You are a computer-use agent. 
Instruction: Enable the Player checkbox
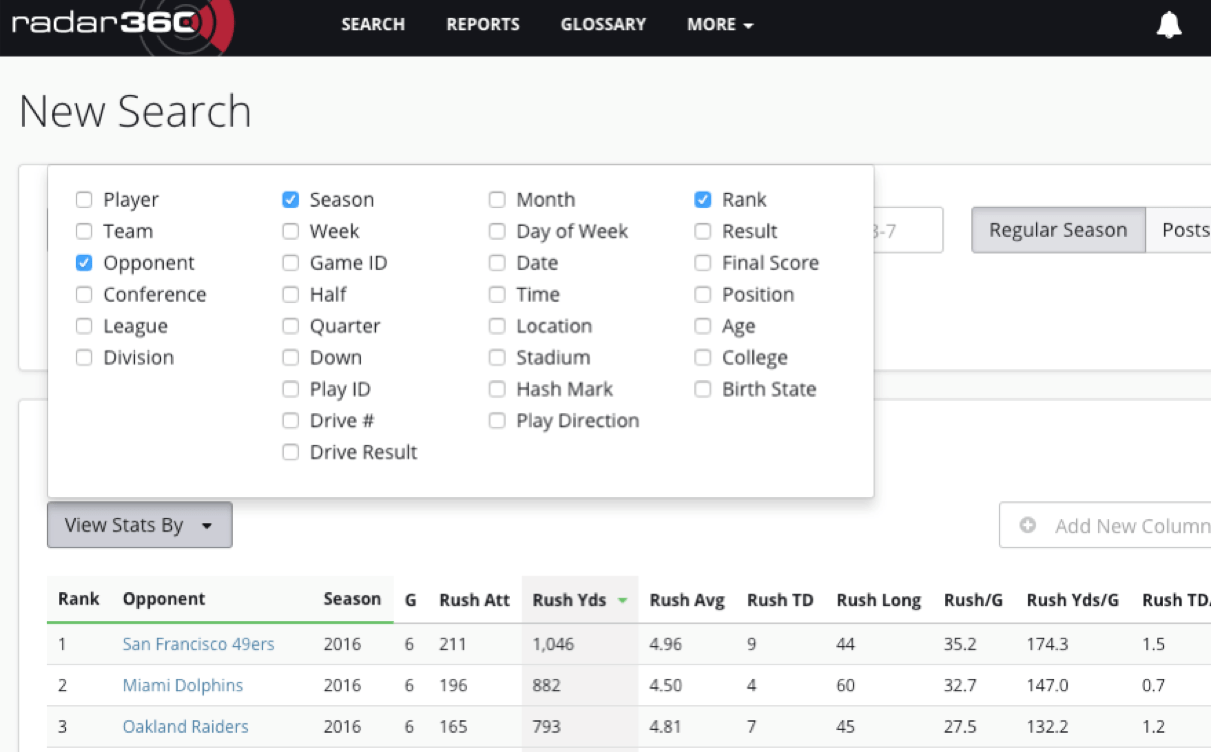point(84,200)
